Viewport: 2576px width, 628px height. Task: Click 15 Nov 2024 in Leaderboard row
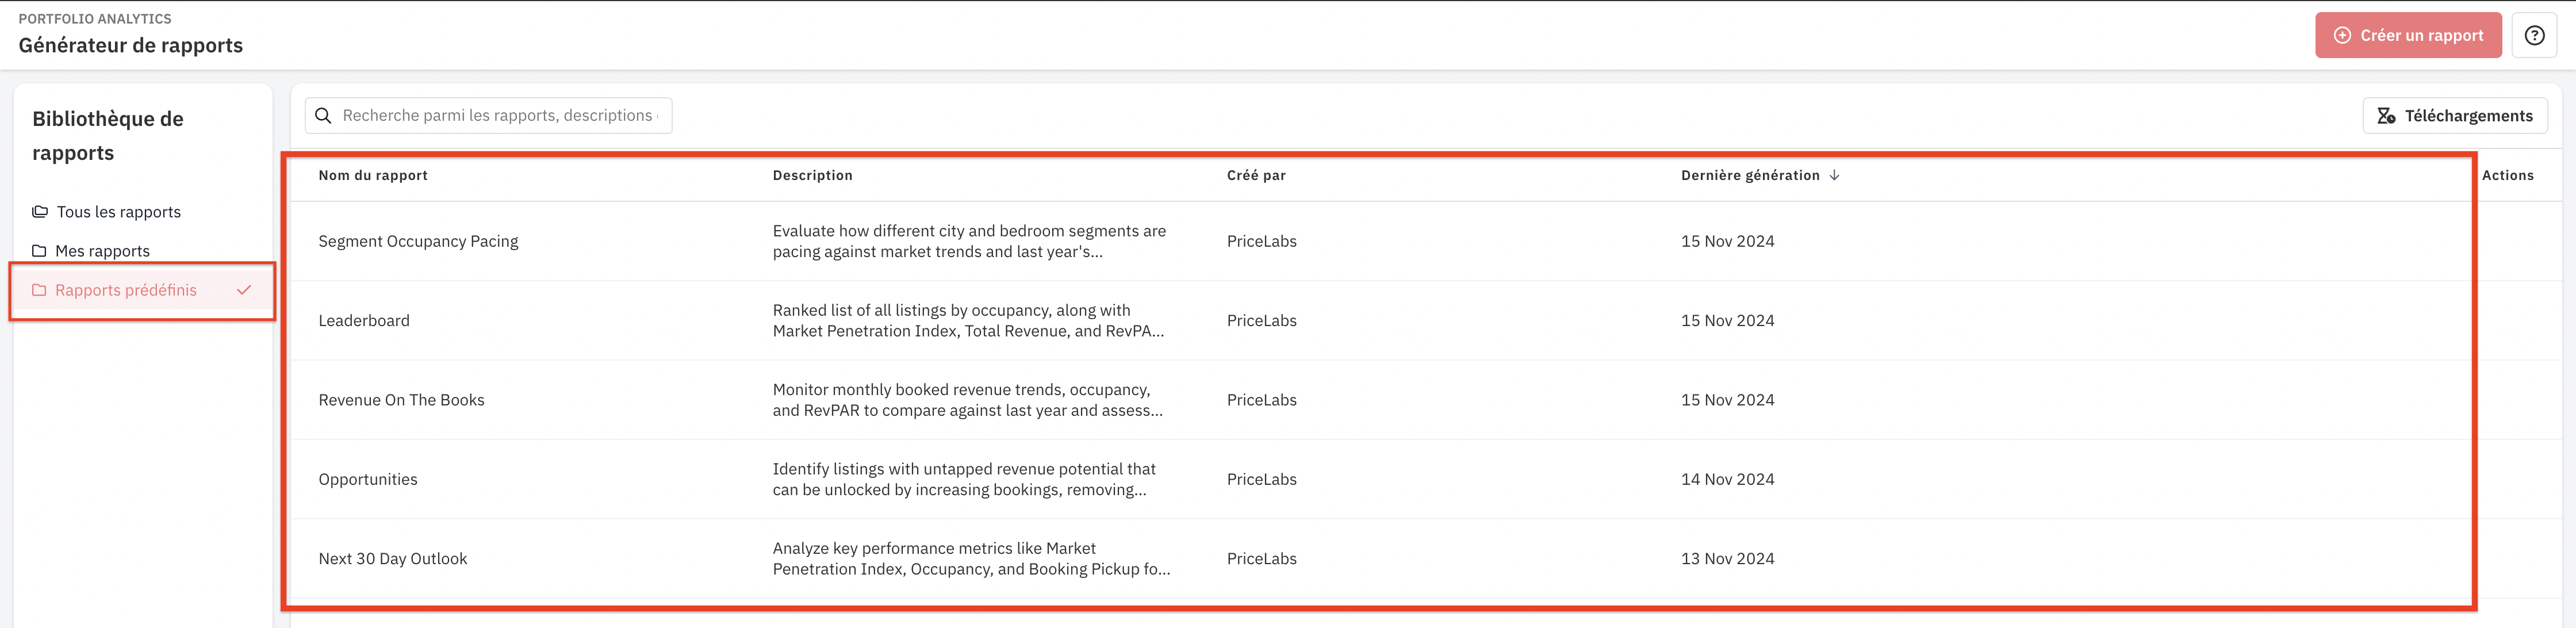point(1727,320)
